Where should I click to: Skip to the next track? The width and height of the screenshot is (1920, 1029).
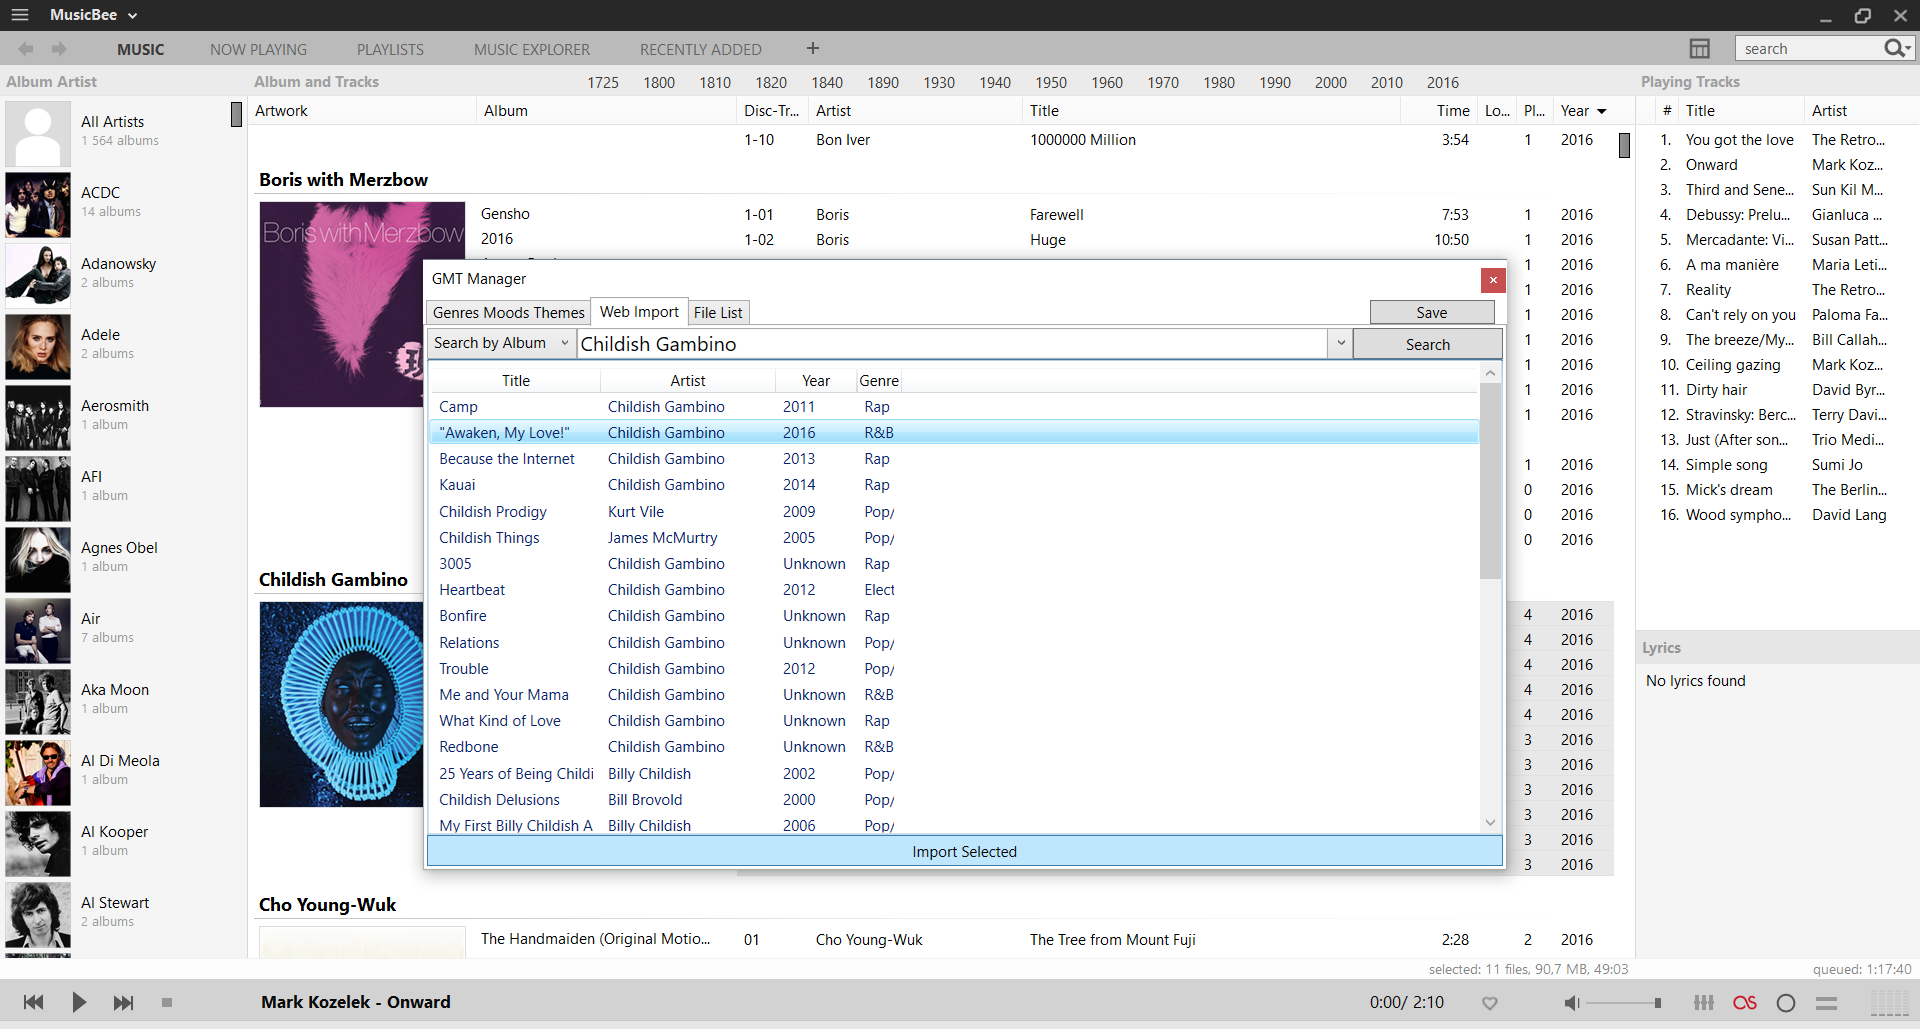pyautogui.click(x=123, y=1002)
